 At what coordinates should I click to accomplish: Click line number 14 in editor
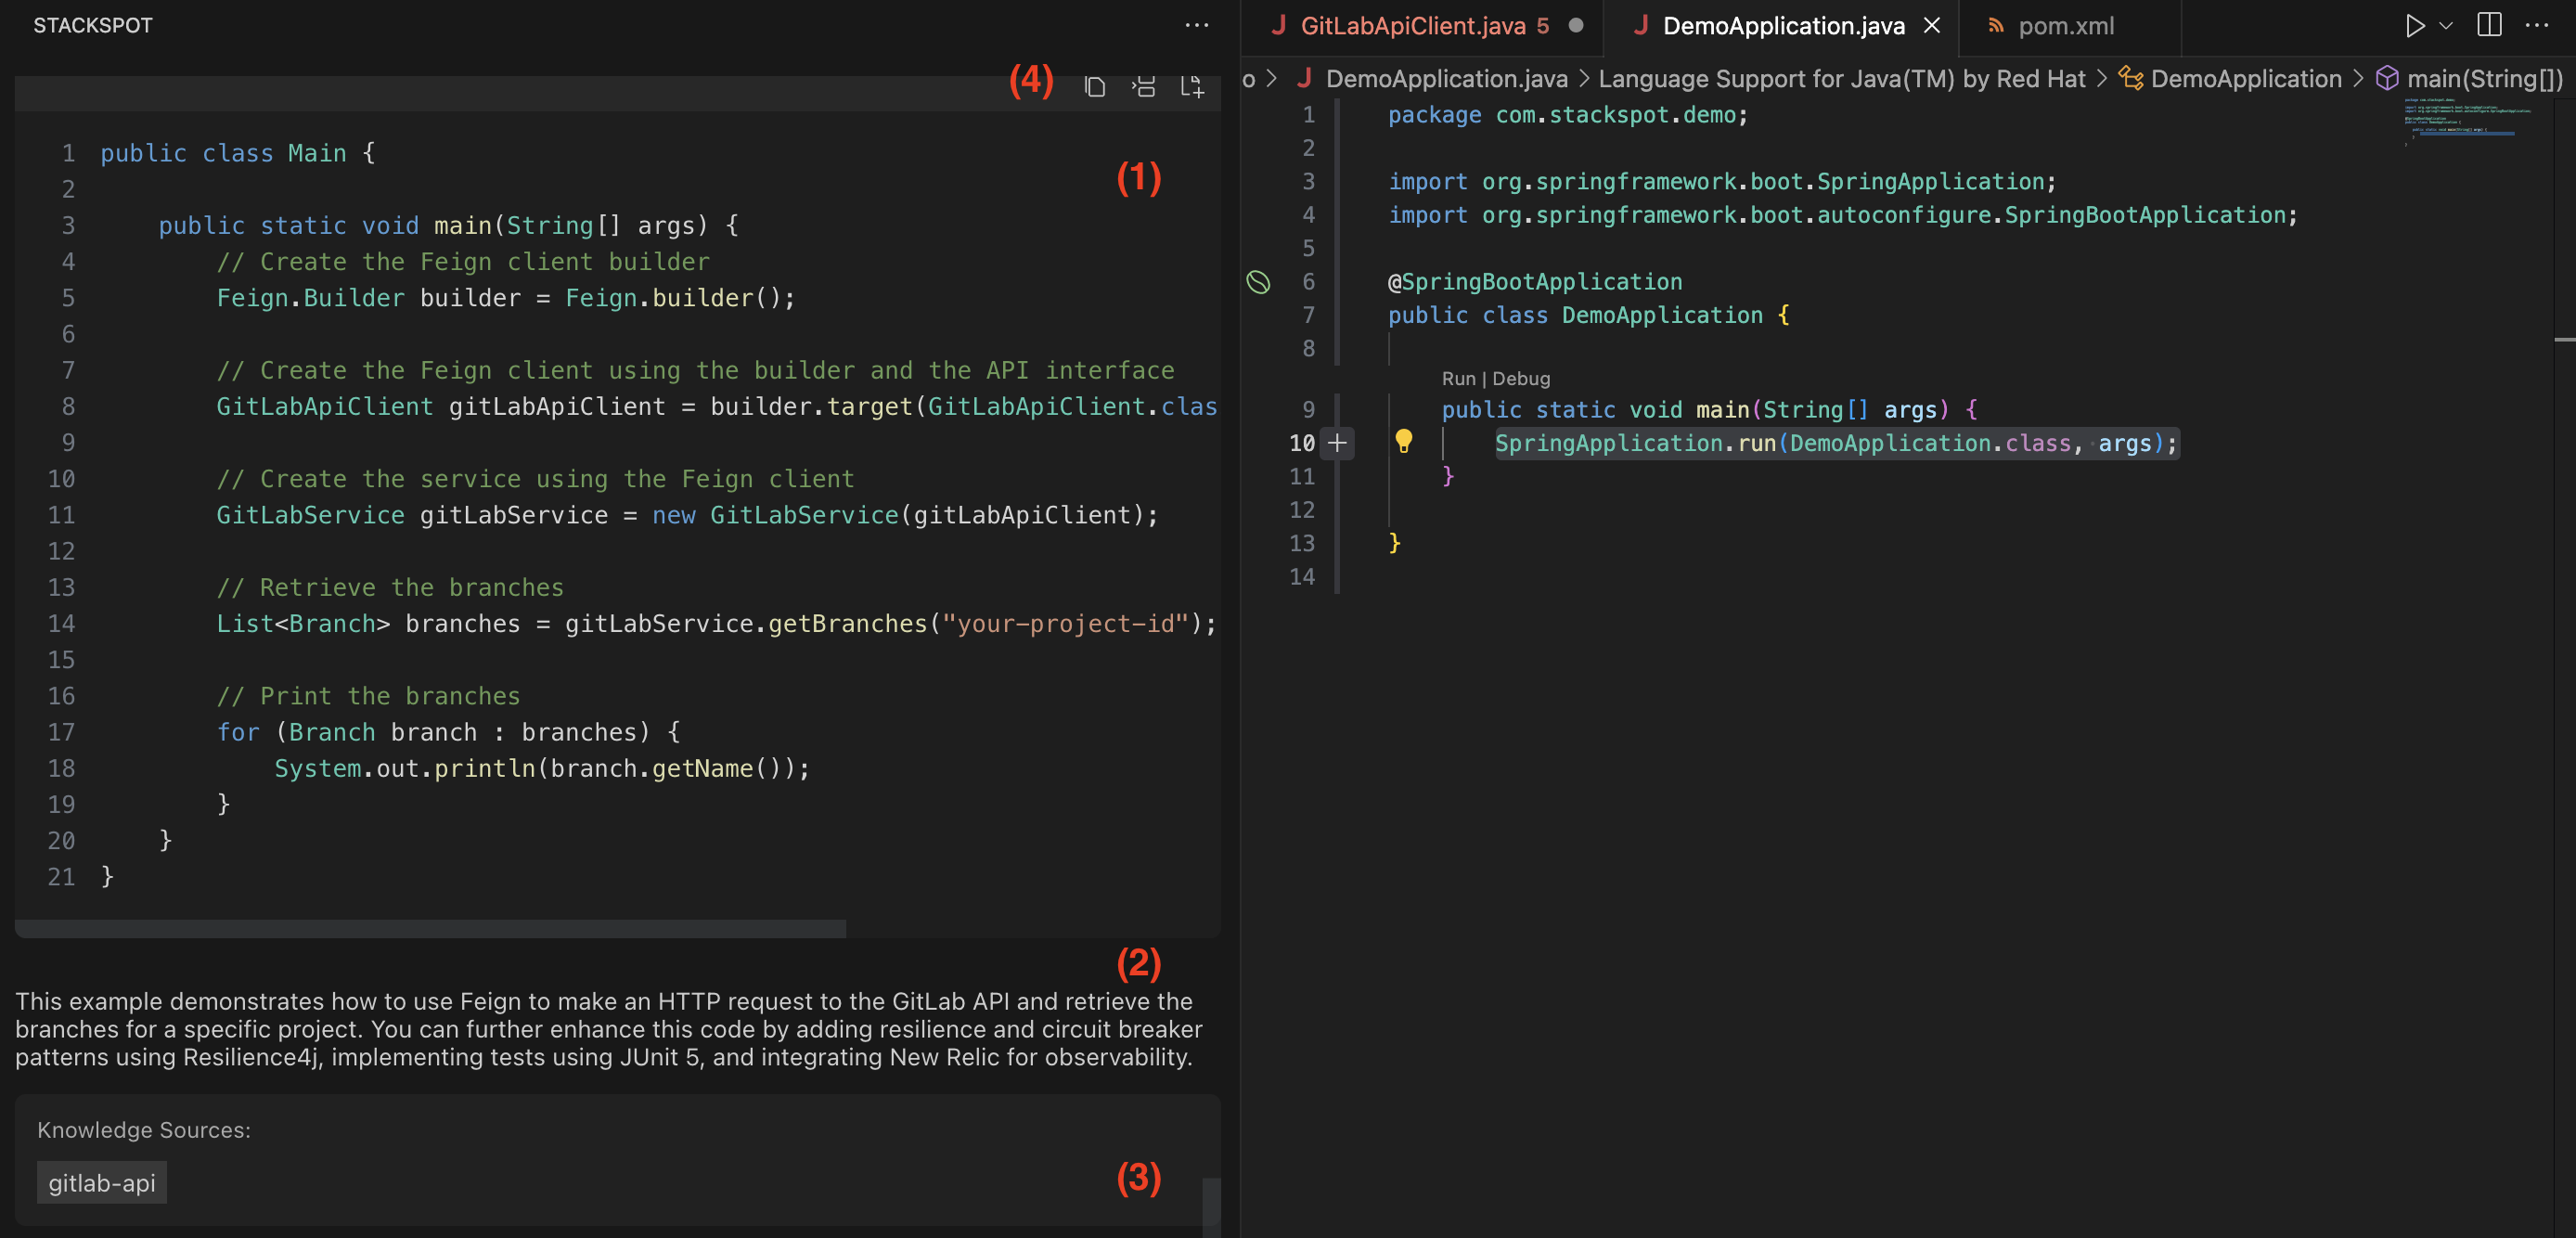click(1301, 577)
